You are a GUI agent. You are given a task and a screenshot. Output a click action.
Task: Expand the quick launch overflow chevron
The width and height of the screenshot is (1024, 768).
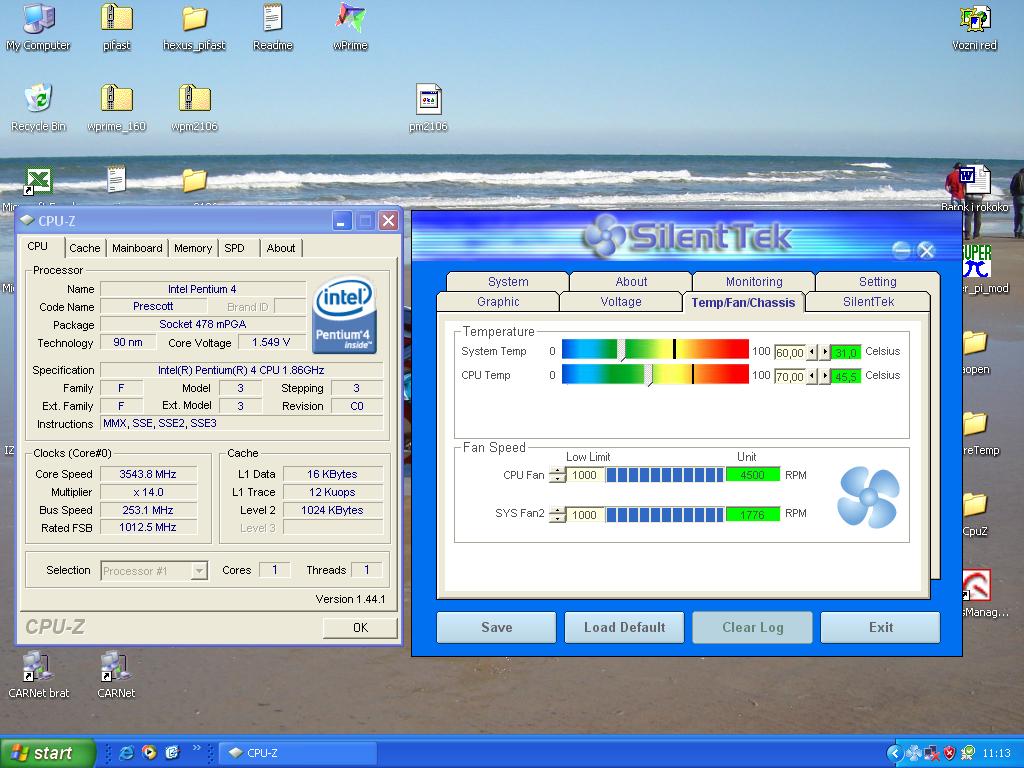click(197, 748)
